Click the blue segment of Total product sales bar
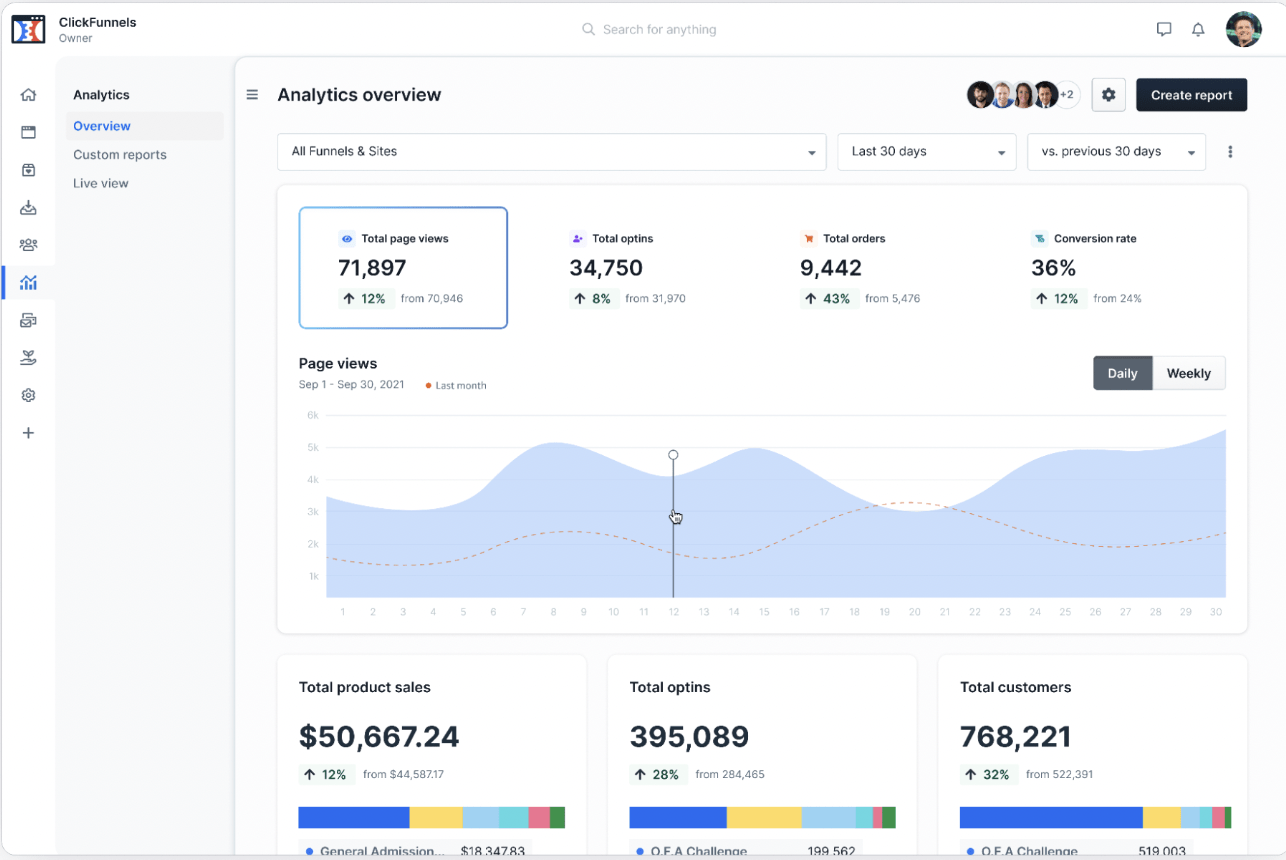 (354, 817)
